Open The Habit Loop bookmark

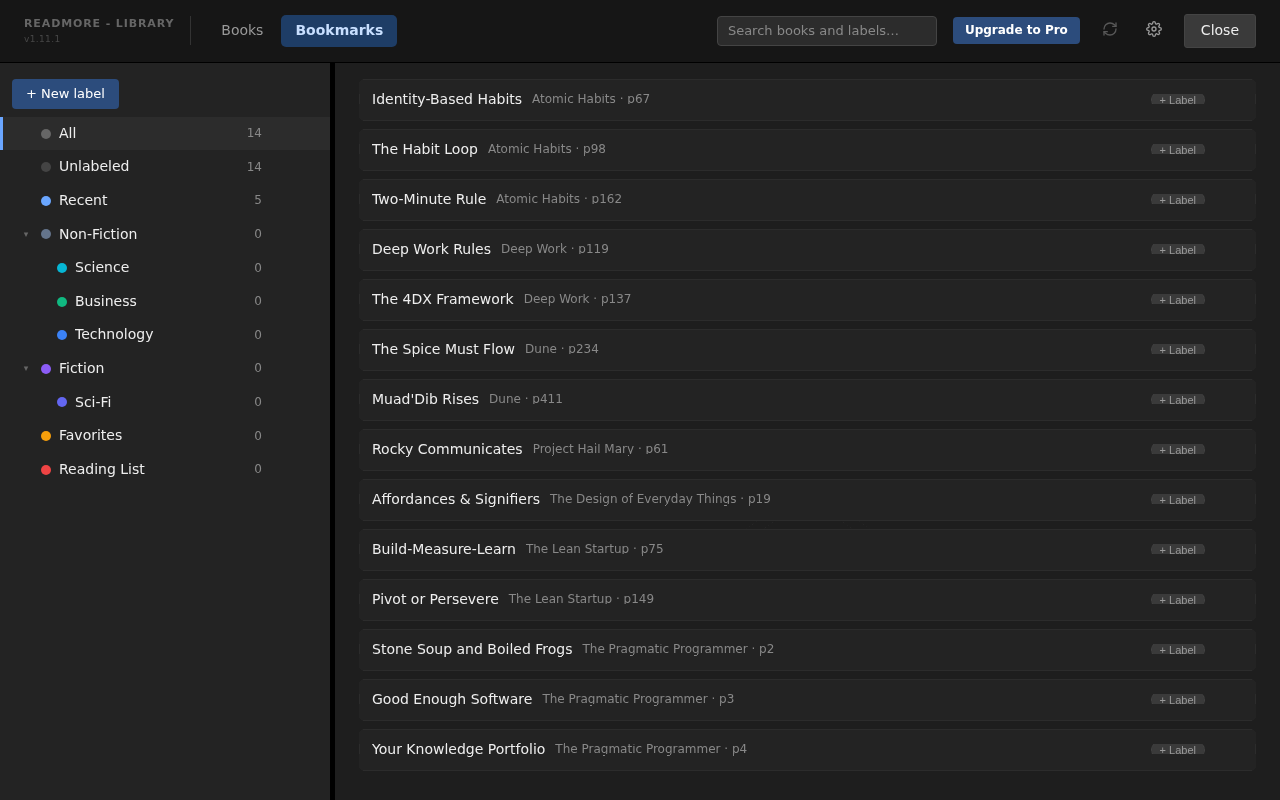(807, 150)
